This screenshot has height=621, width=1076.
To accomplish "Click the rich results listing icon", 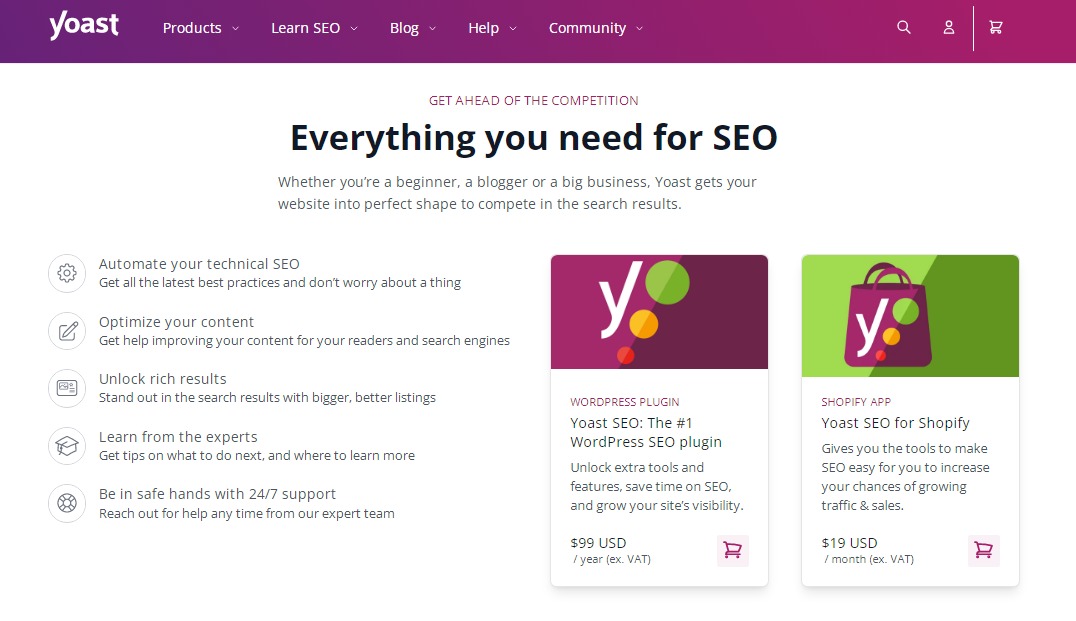I will coord(66,388).
